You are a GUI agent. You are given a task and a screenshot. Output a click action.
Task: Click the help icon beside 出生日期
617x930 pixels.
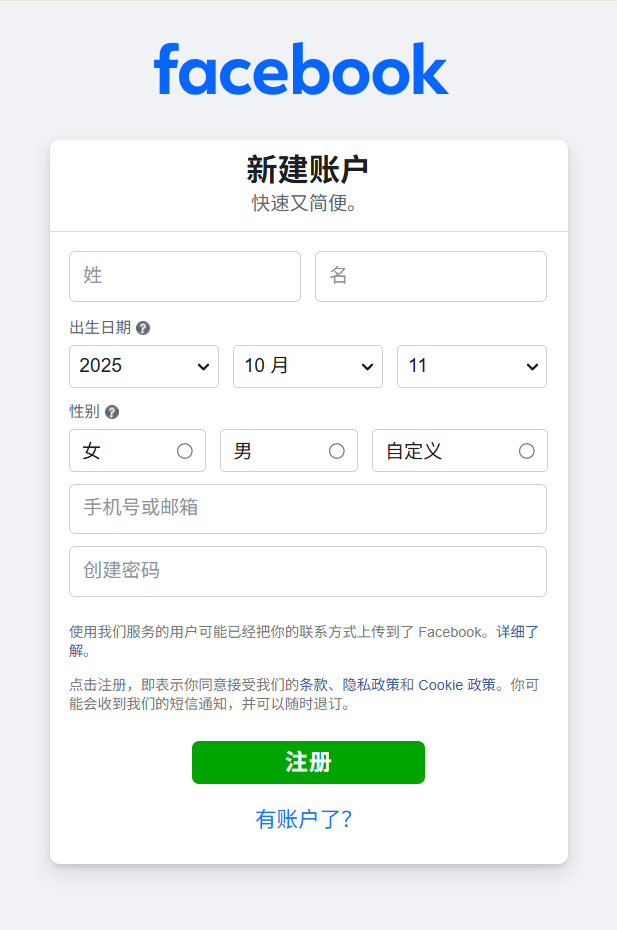pos(143,328)
